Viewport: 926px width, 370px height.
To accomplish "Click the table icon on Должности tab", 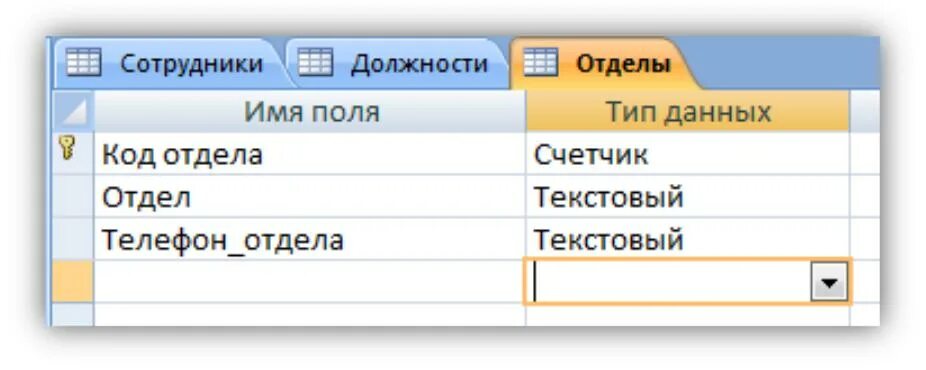I will pos(314,63).
